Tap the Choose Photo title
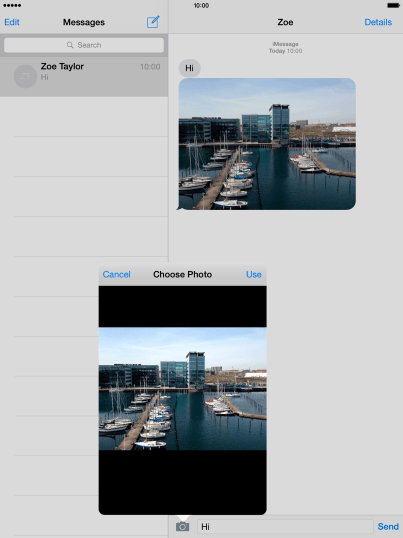The width and height of the screenshot is (403, 538). click(x=182, y=274)
